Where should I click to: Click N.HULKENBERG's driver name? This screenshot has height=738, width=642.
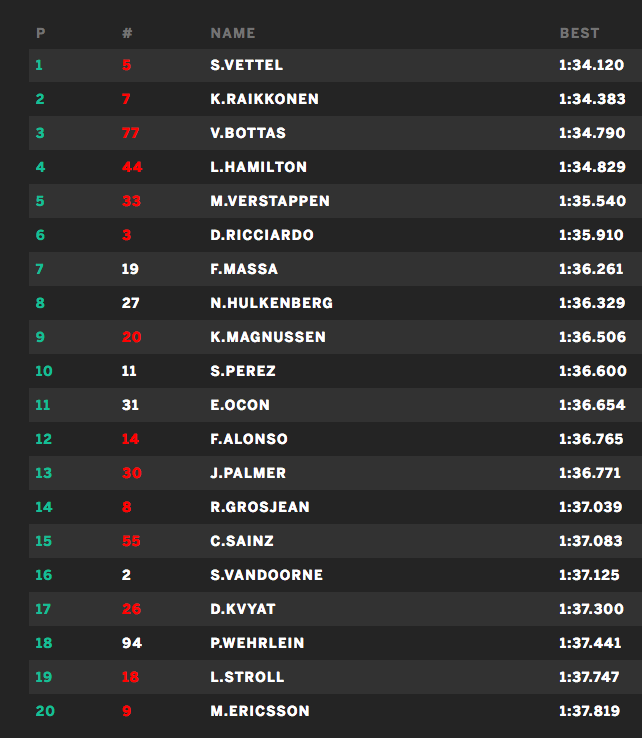click(271, 303)
